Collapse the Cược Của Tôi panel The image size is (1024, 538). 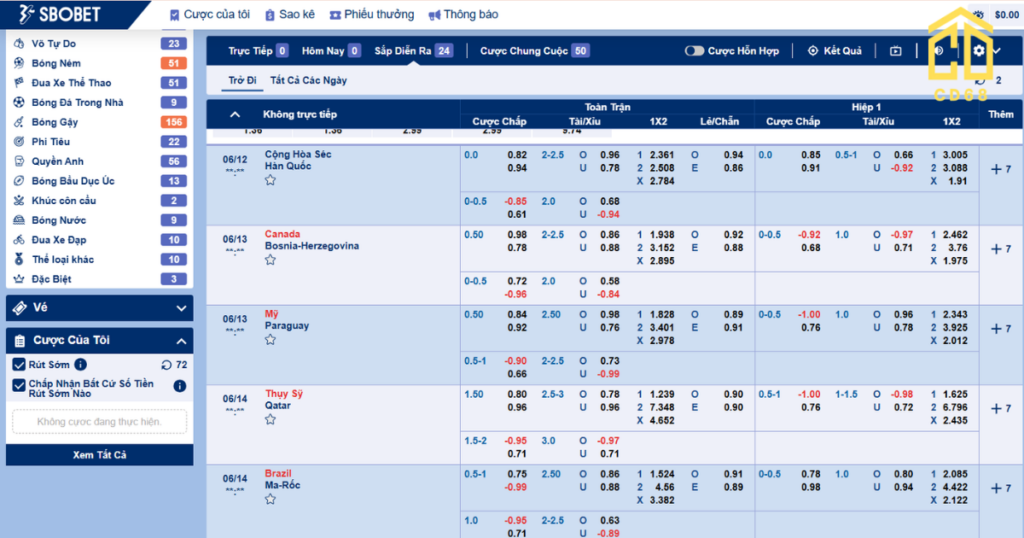pos(181,341)
